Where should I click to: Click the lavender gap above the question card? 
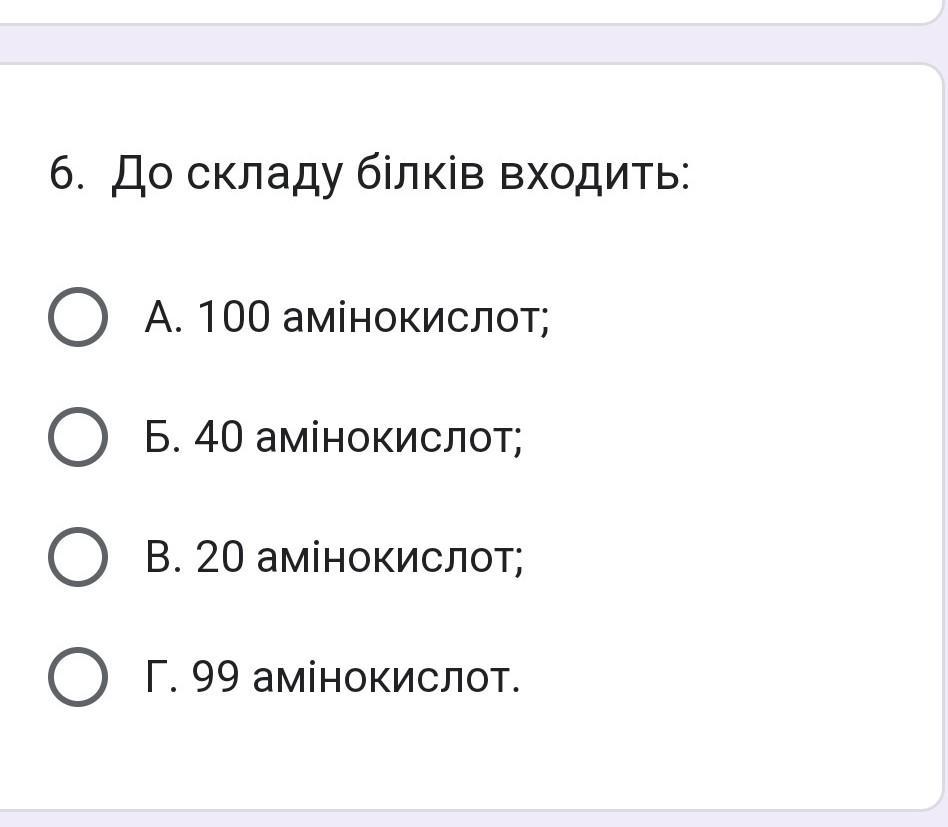470,44
